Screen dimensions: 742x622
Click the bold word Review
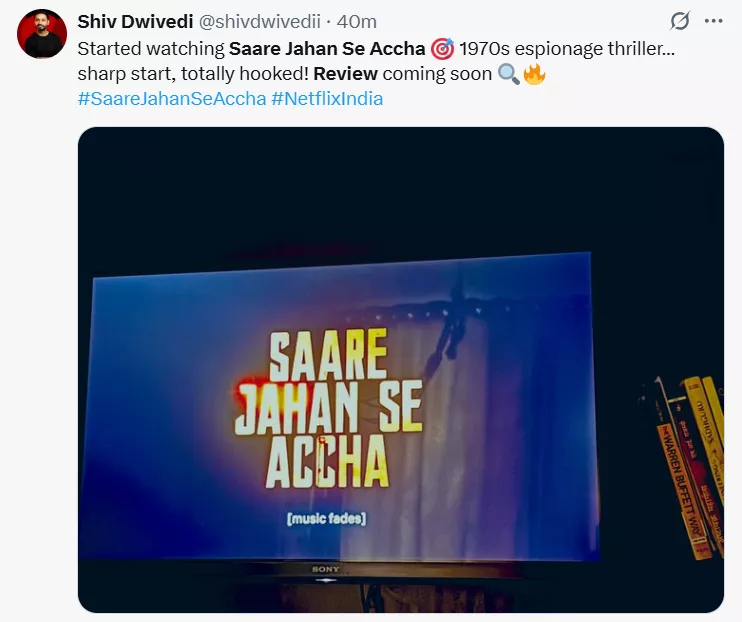345,74
